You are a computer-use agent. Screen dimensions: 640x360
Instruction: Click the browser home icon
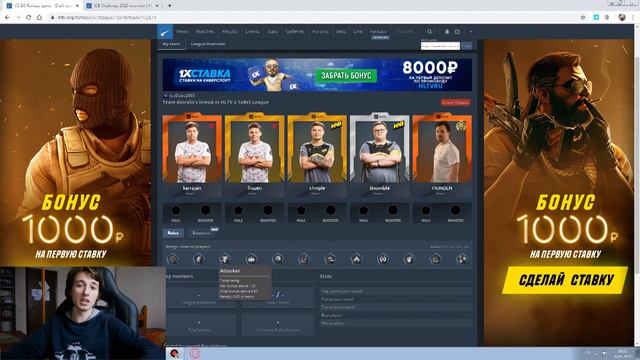click(39, 18)
